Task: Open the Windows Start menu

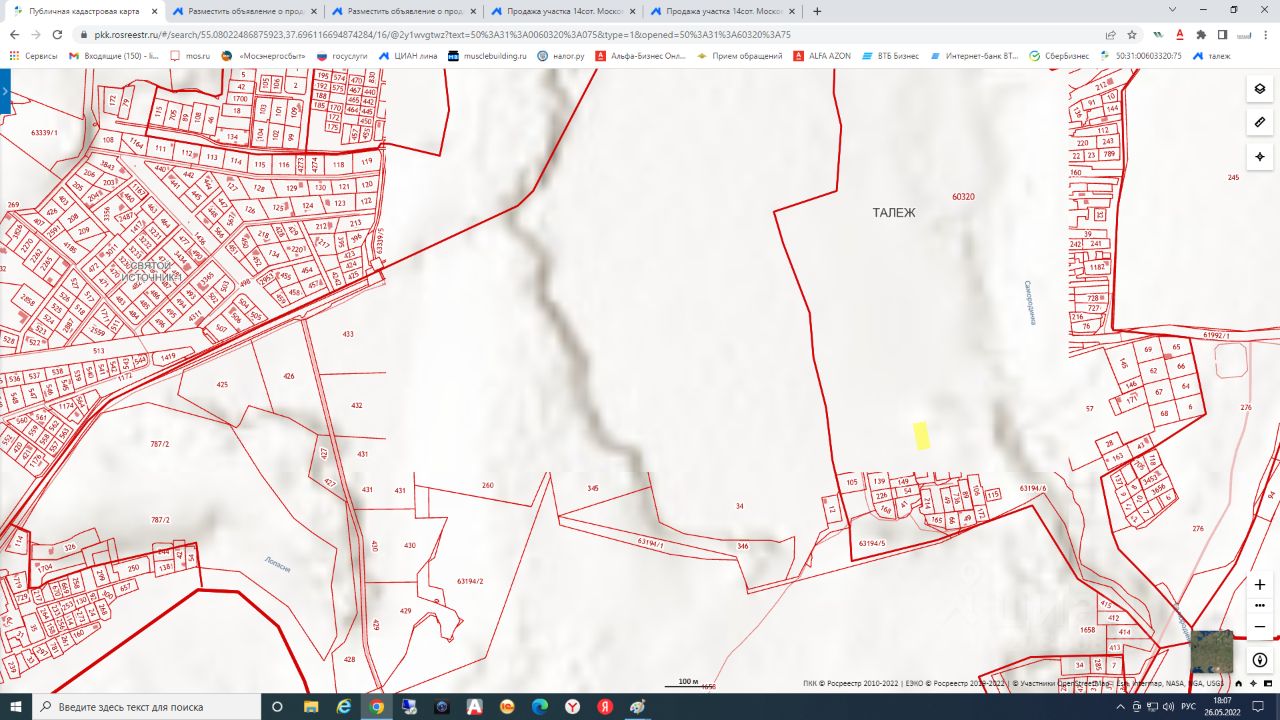Action: (16, 706)
